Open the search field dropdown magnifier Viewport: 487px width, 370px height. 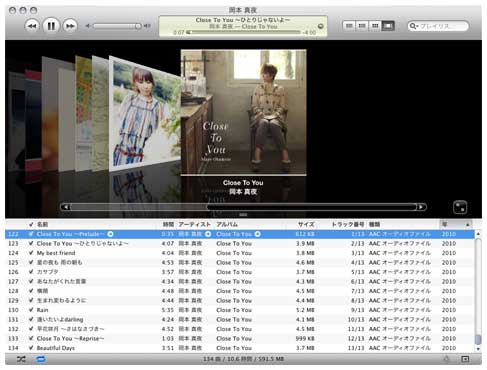click(413, 26)
